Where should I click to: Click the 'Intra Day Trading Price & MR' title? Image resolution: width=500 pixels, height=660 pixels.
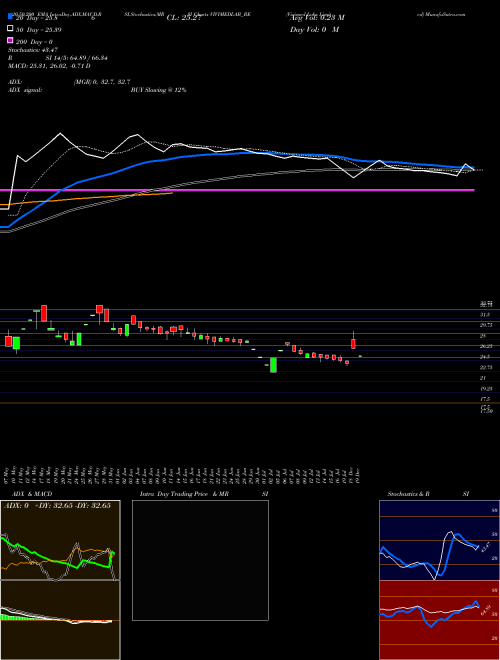coord(184,494)
